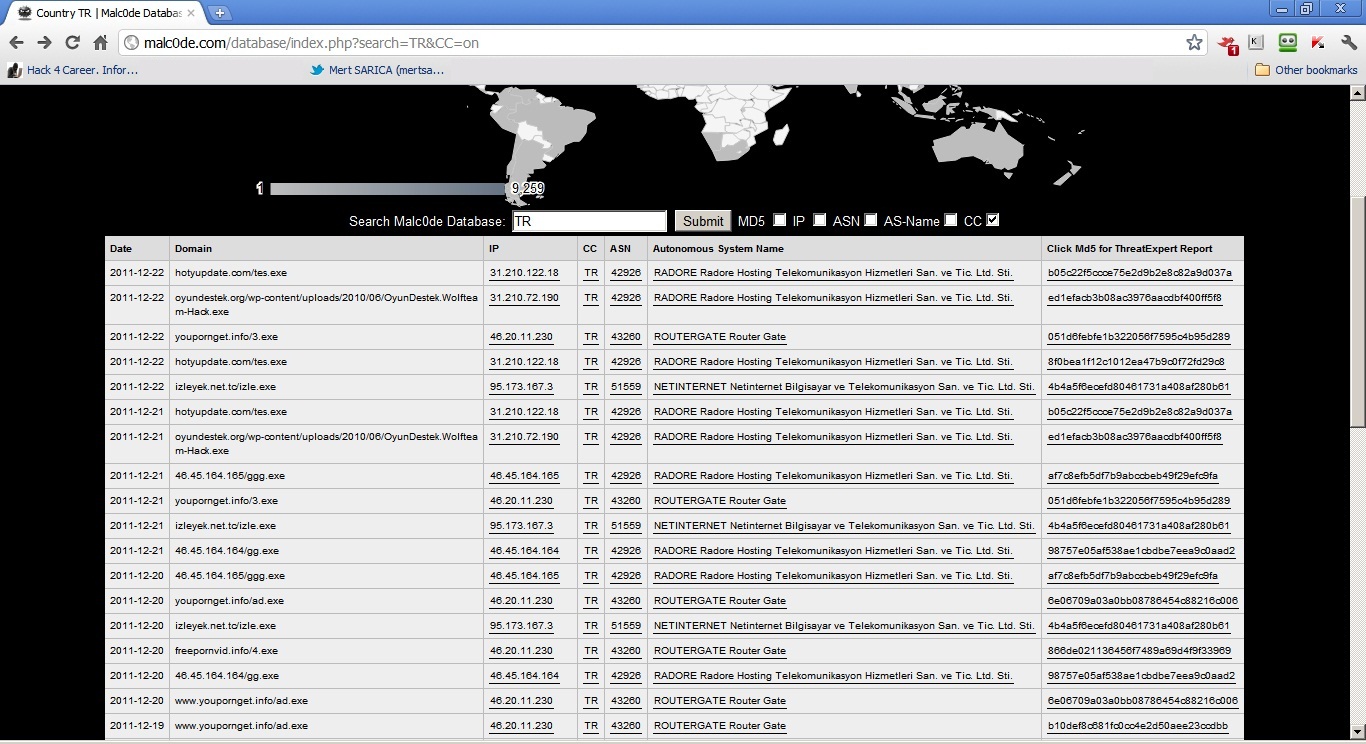The height and width of the screenshot is (744, 1366).
Task: Check the ASN search checkbox
Action: [x=871, y=220]
